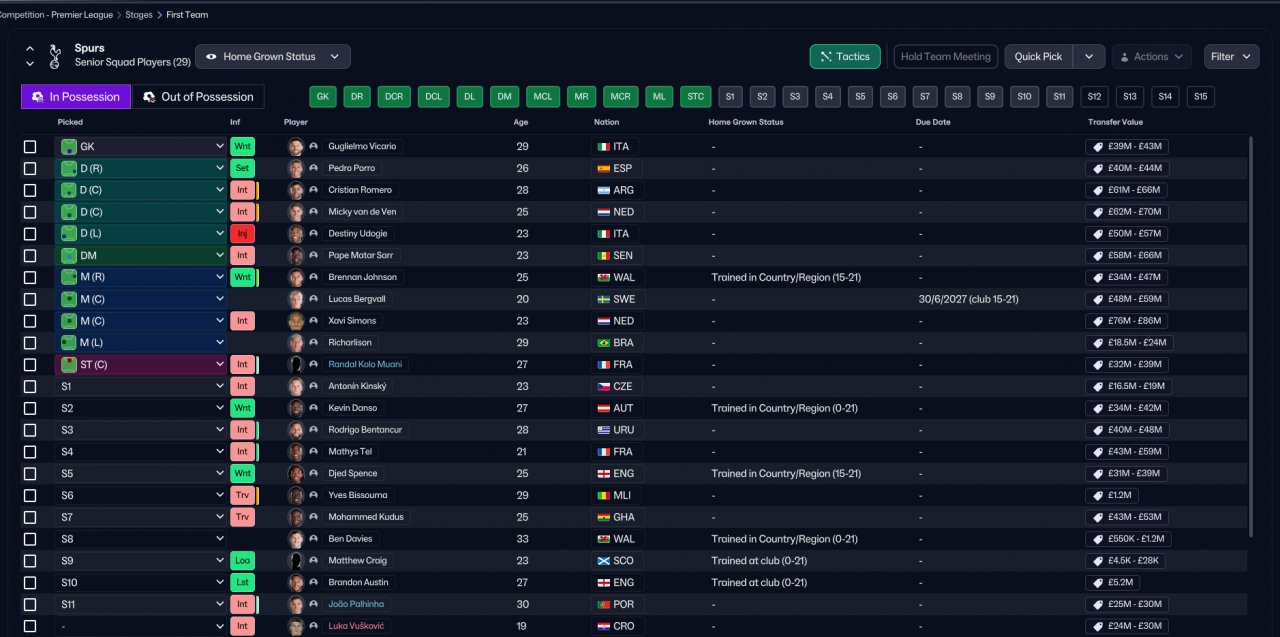This screenshot has width=1280, height=637.
Task: Go to the next team with the down chevron
Action: point(30,64)
